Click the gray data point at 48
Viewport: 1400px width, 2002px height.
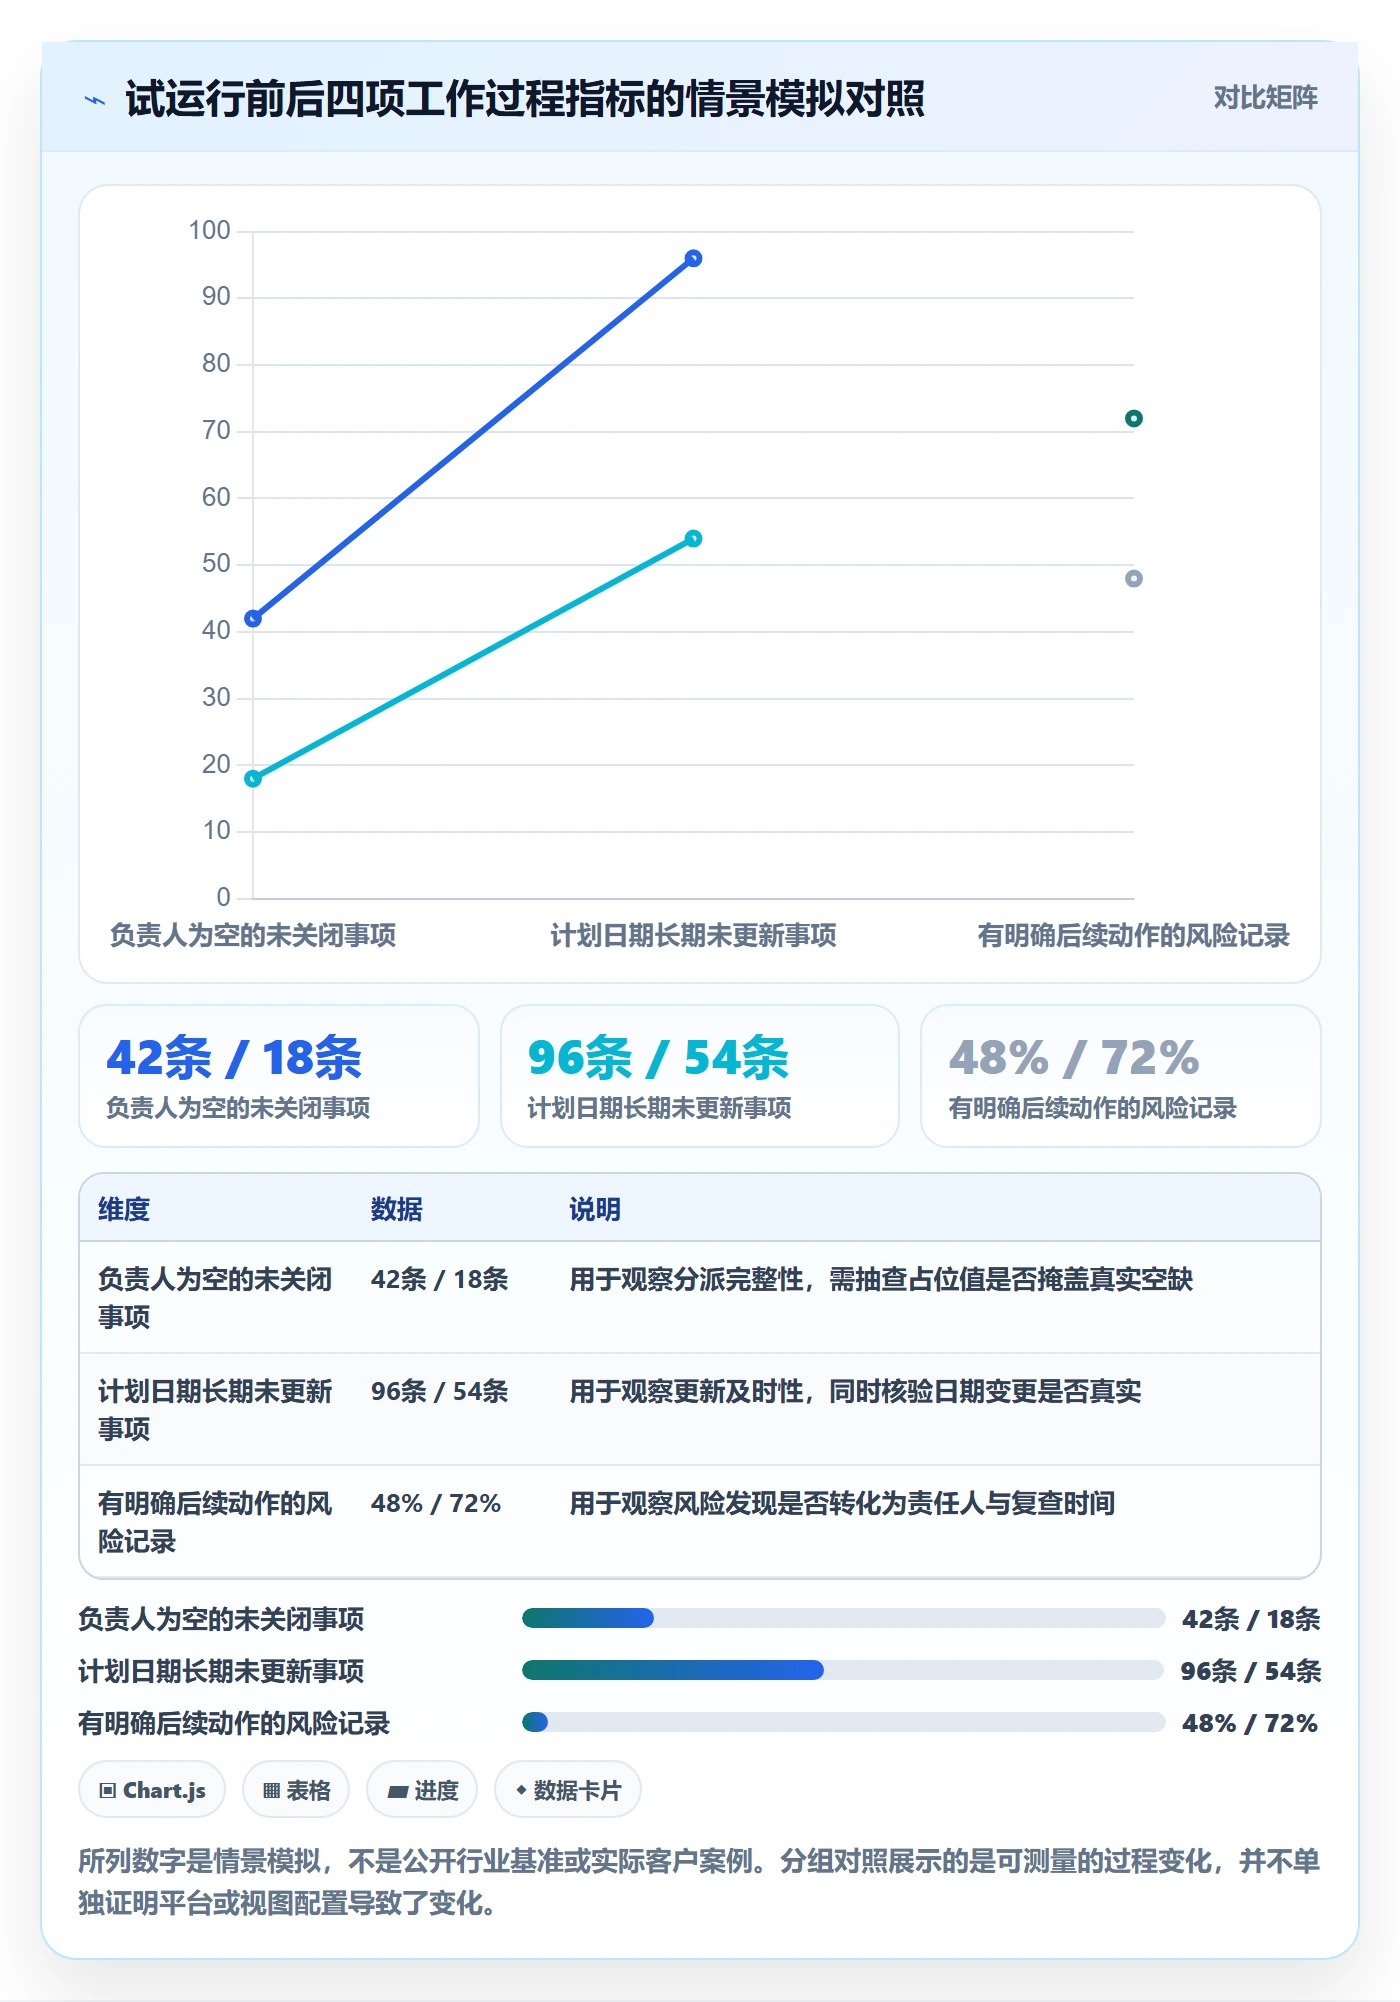click(1133, 578)
